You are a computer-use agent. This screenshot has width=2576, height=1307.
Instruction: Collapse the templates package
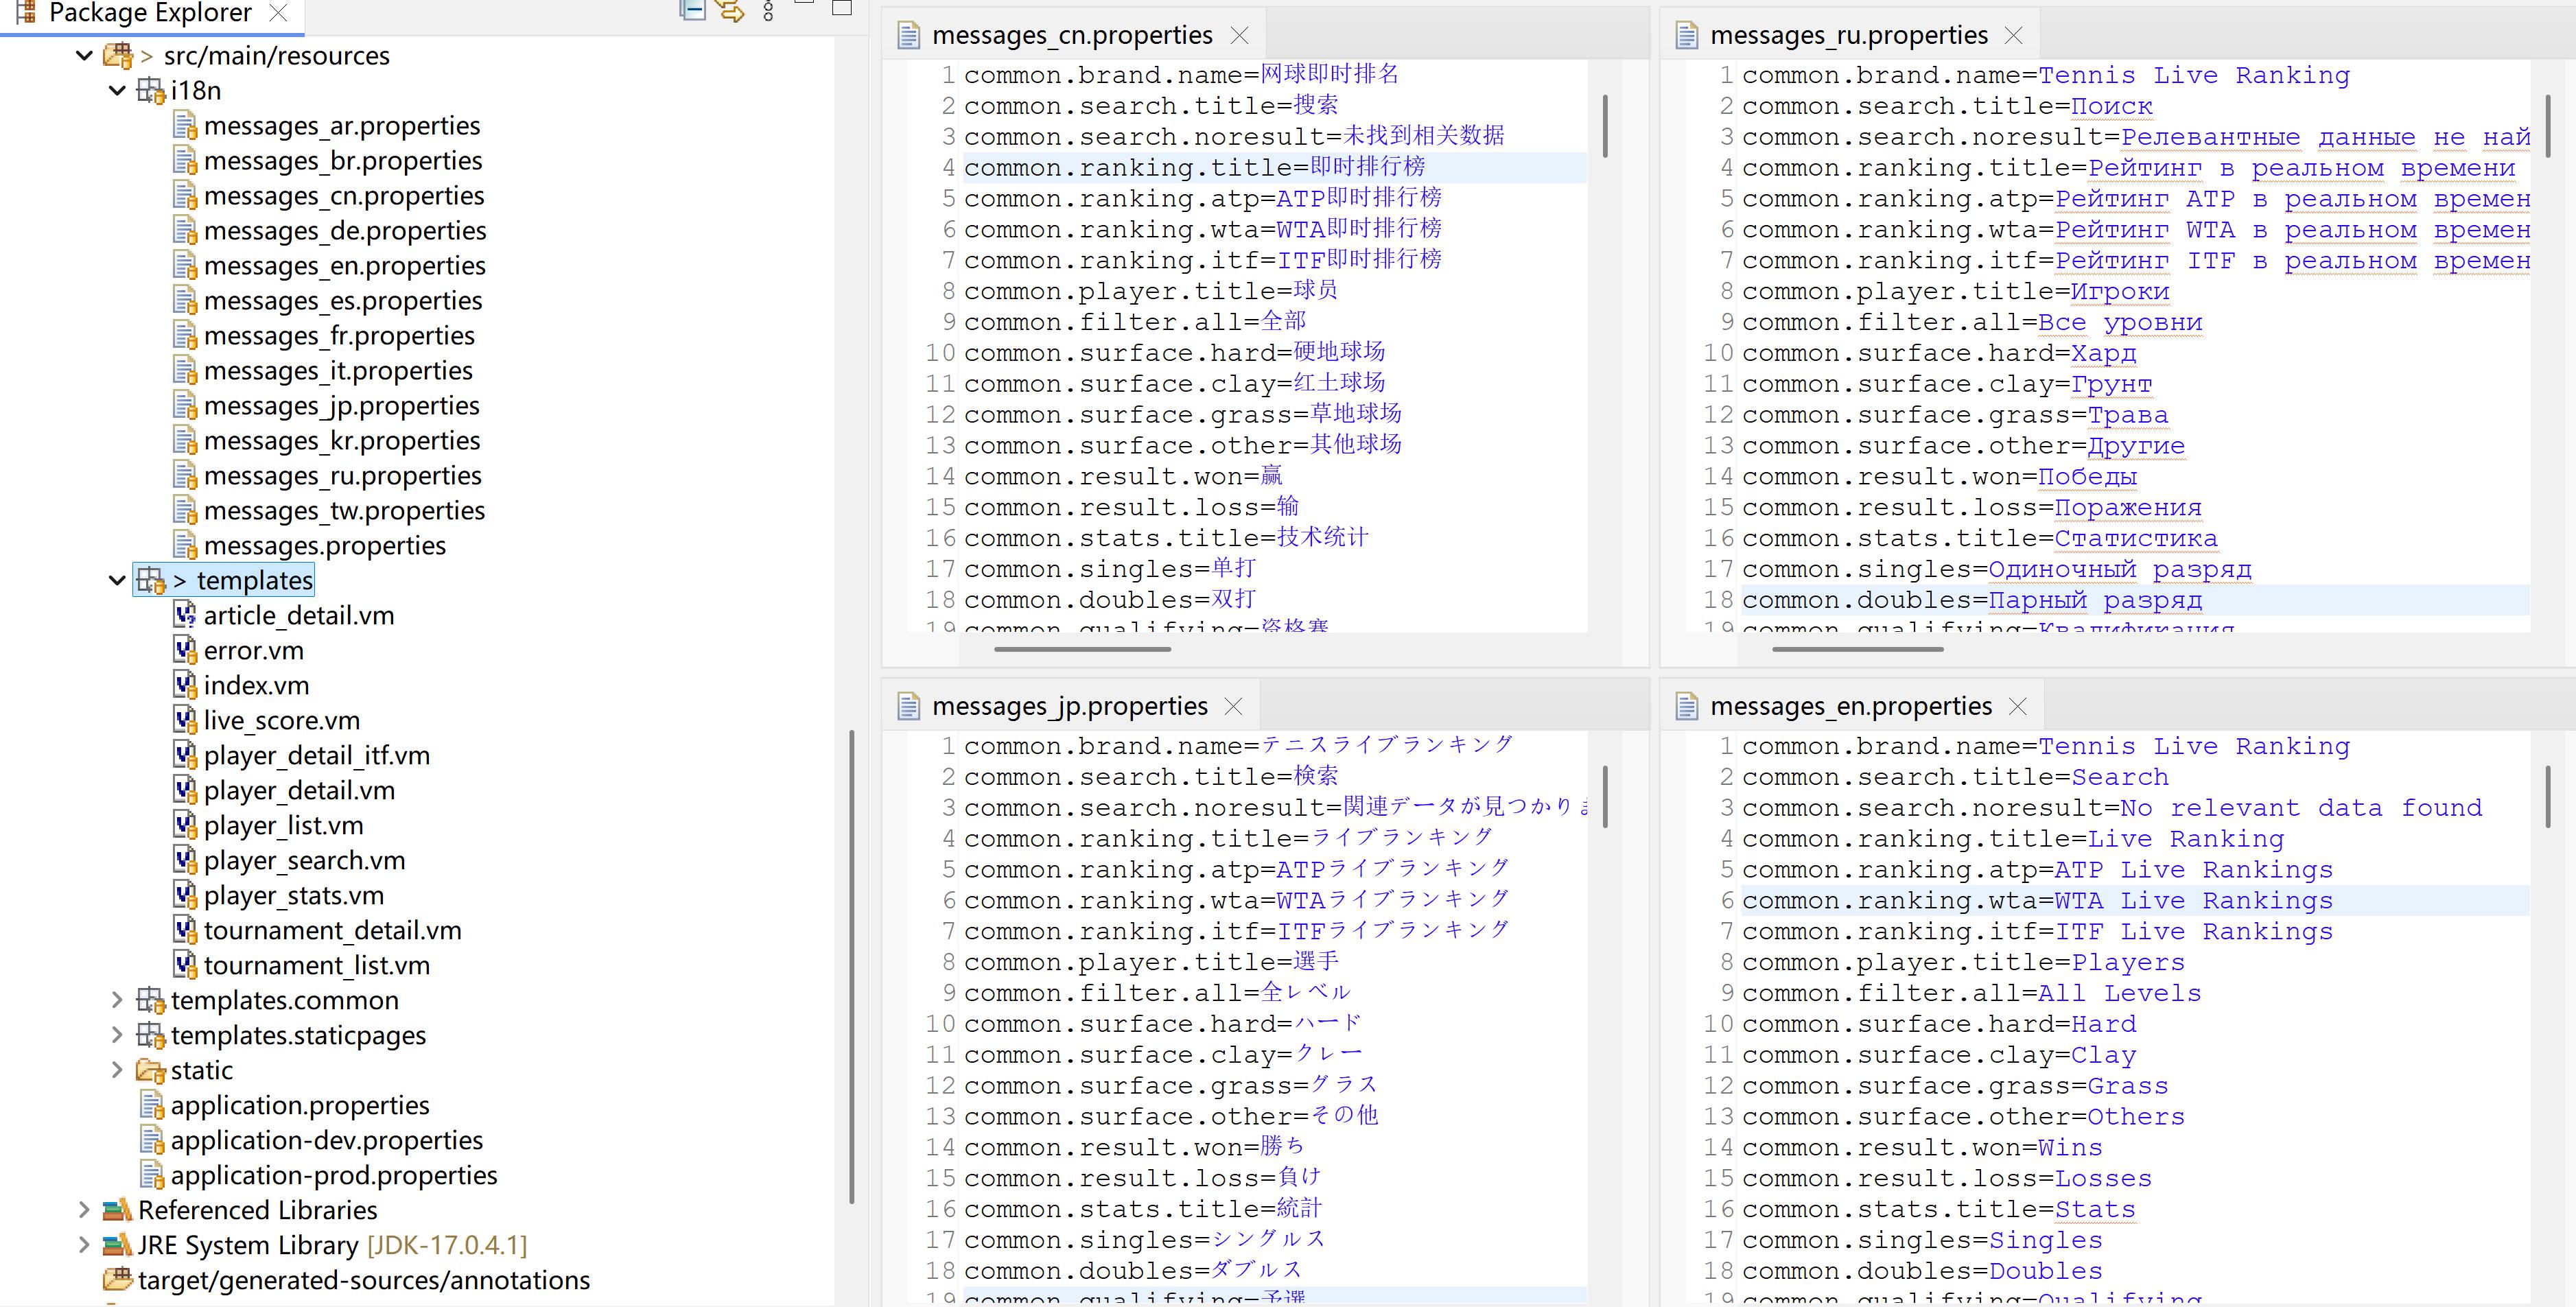pyautogui.click(x=117, y=580)
